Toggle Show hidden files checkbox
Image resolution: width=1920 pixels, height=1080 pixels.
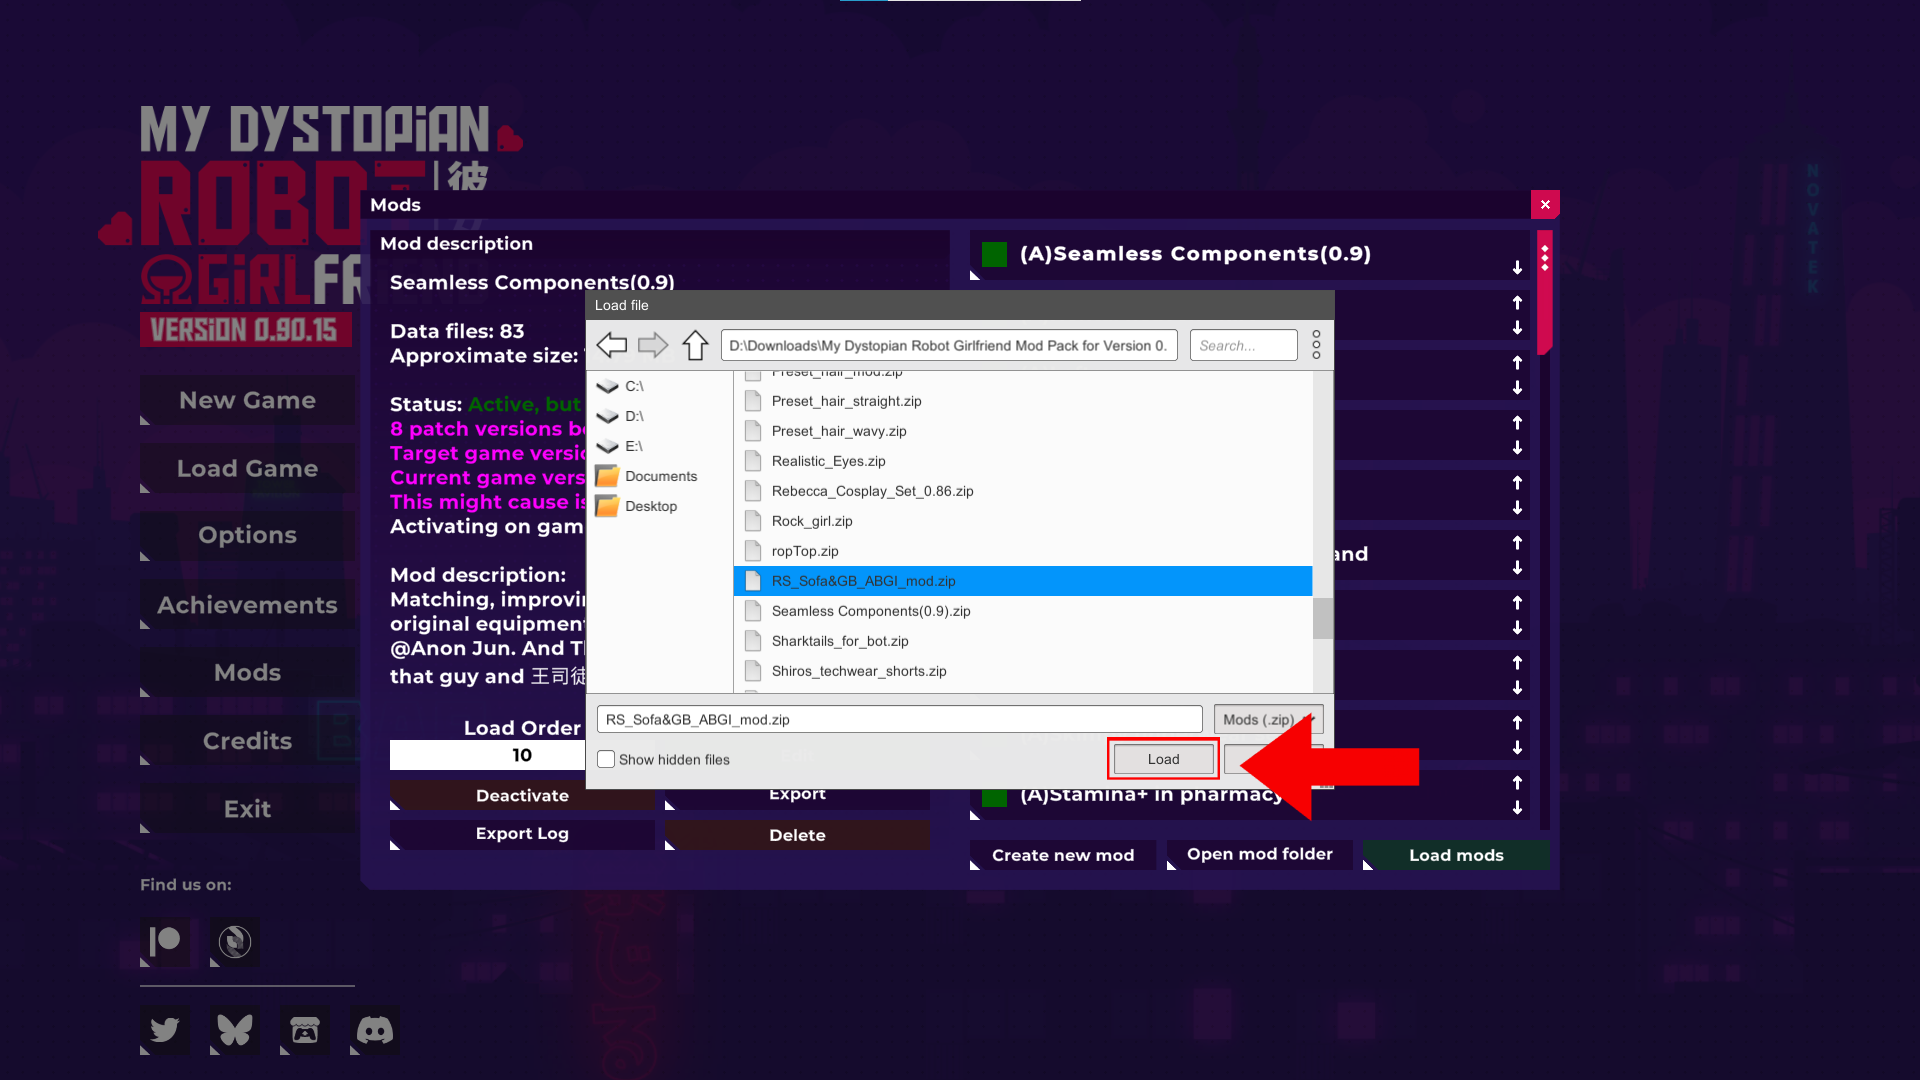pos(606,760)
